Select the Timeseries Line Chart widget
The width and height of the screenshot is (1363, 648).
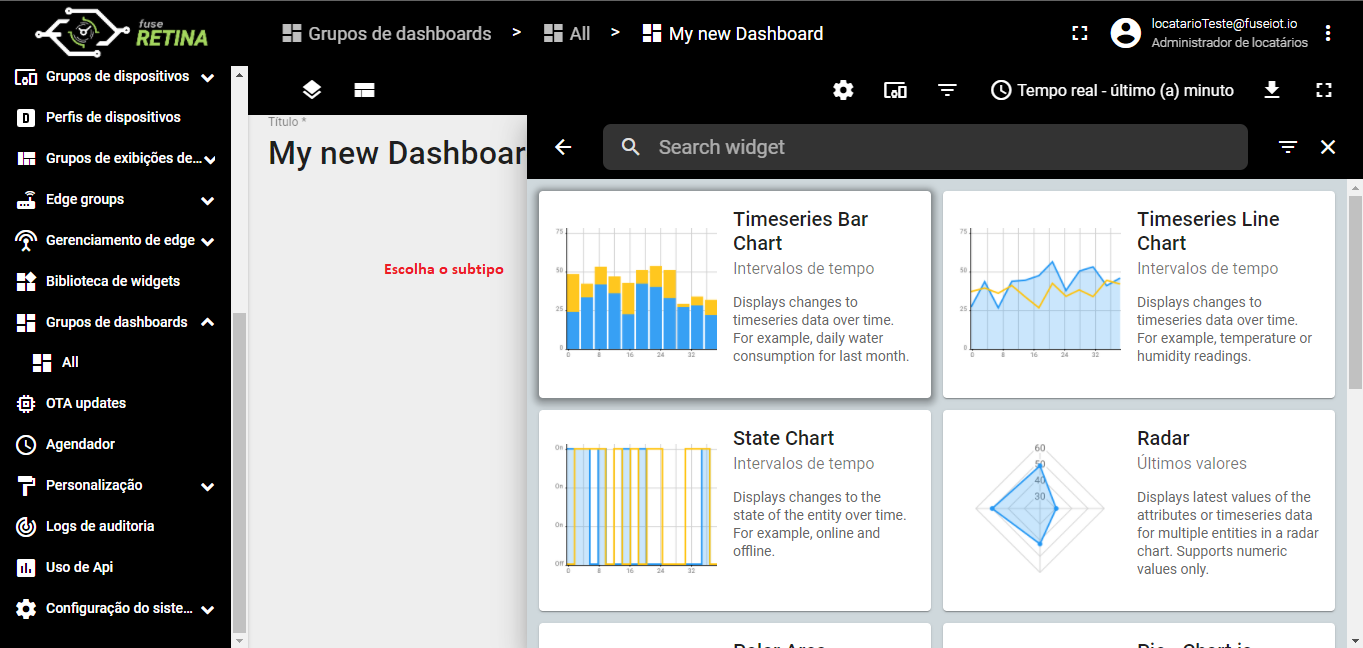(x=1139, y=294)
